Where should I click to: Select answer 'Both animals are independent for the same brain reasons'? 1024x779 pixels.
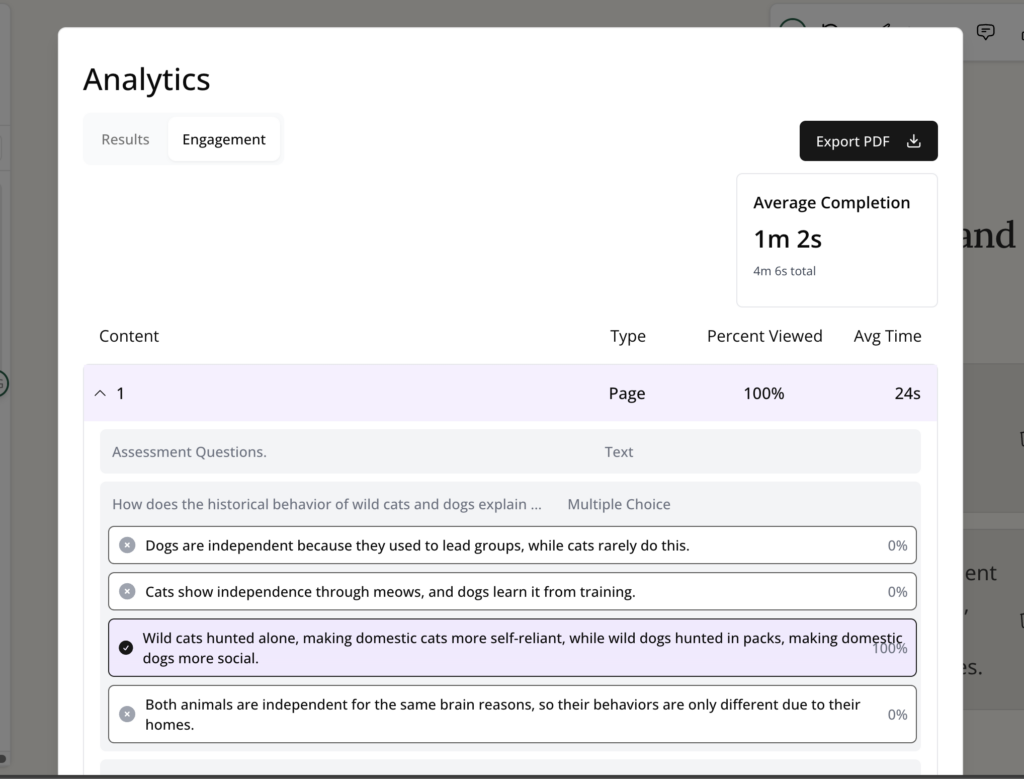(502, 714)
